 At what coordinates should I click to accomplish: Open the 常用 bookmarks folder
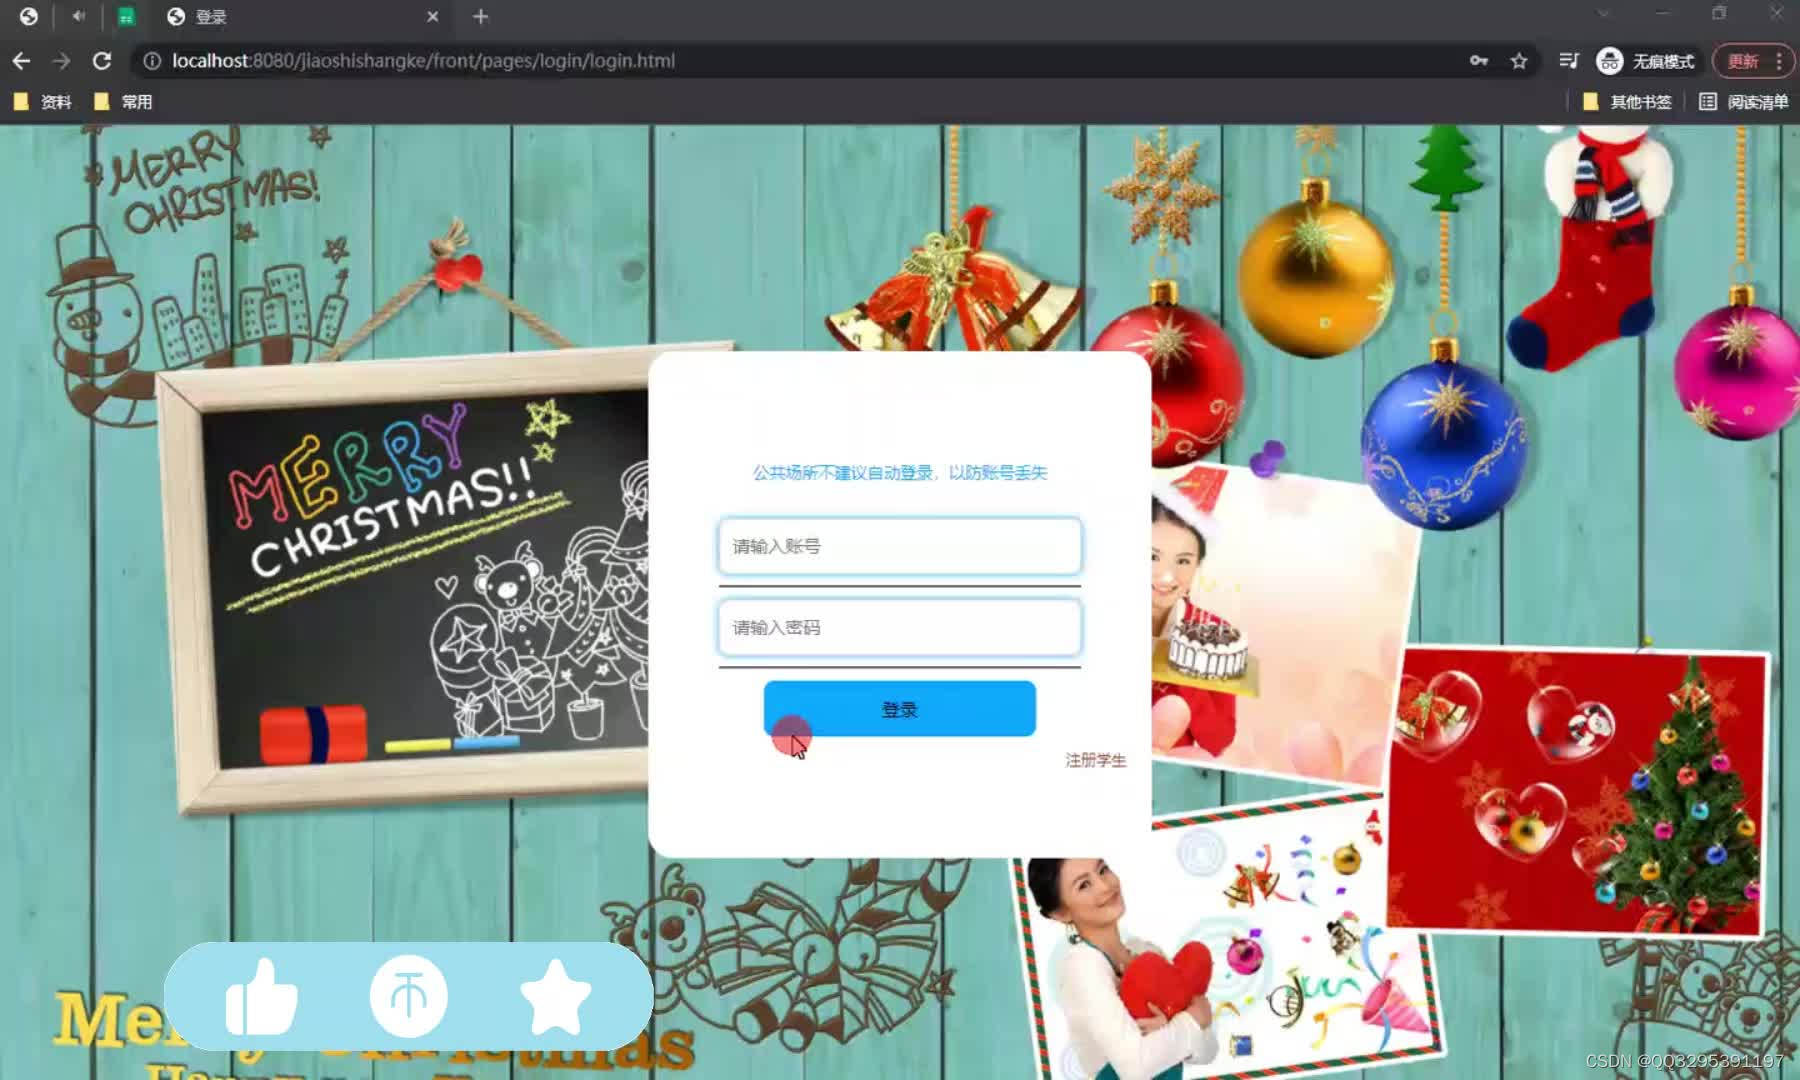click(x=123, y=102)
